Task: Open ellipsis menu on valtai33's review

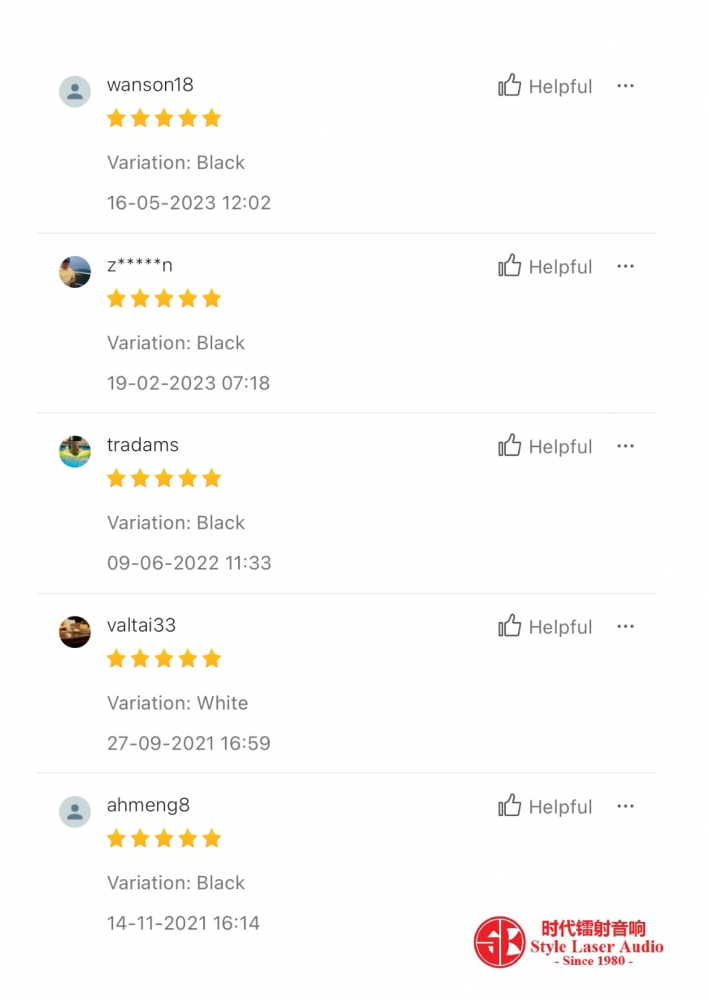Action: point(625,626)
